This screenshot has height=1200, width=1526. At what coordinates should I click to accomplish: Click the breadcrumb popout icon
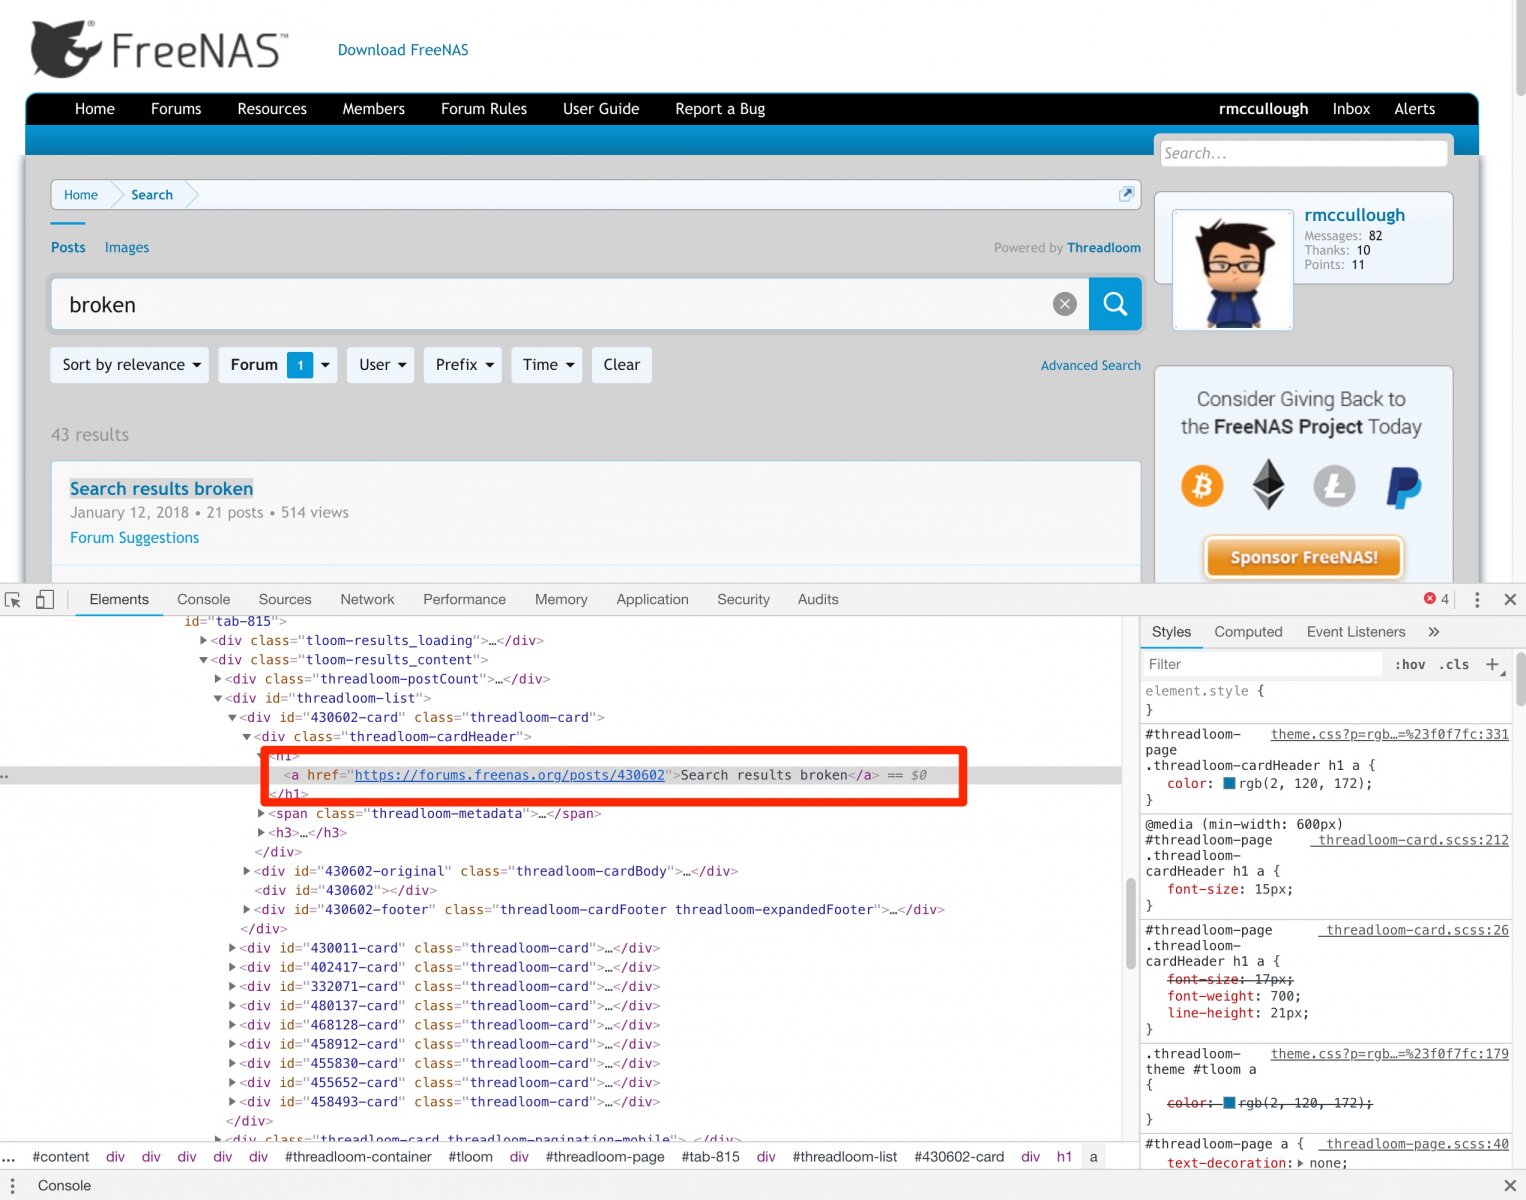(x=1126, y=194)
